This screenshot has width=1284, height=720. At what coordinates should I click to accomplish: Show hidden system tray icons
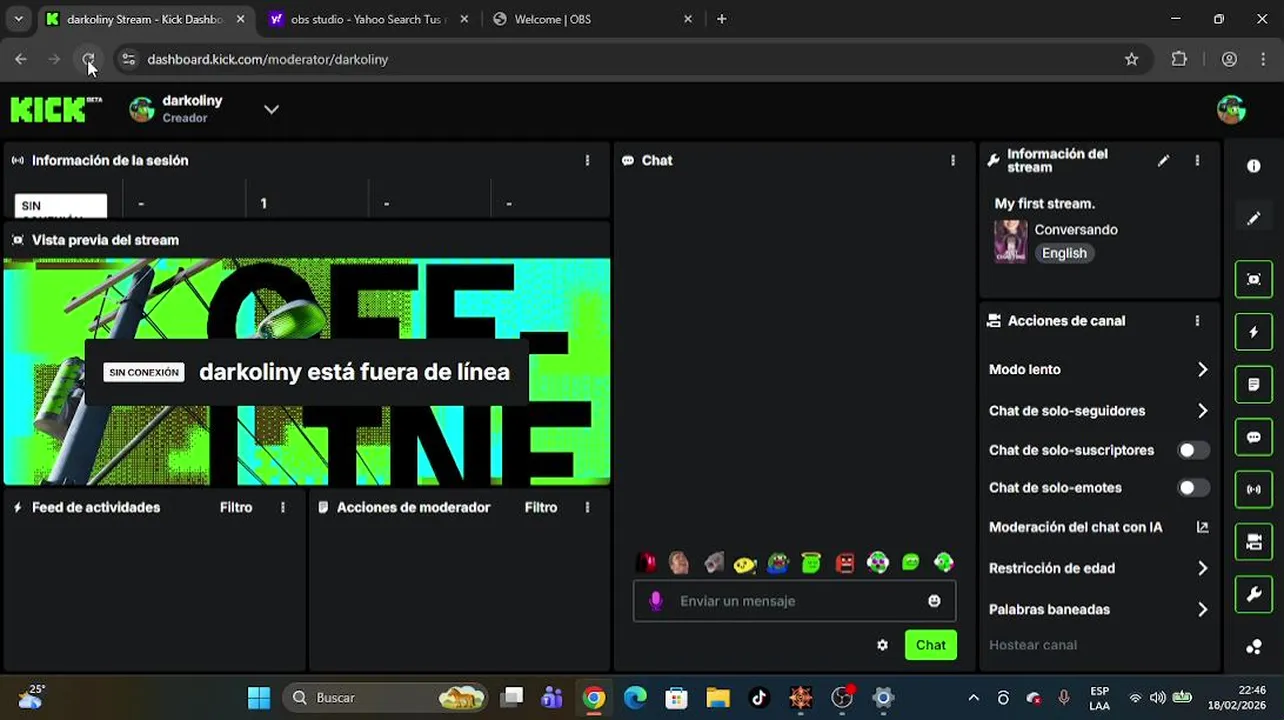(x=973, y=697)
